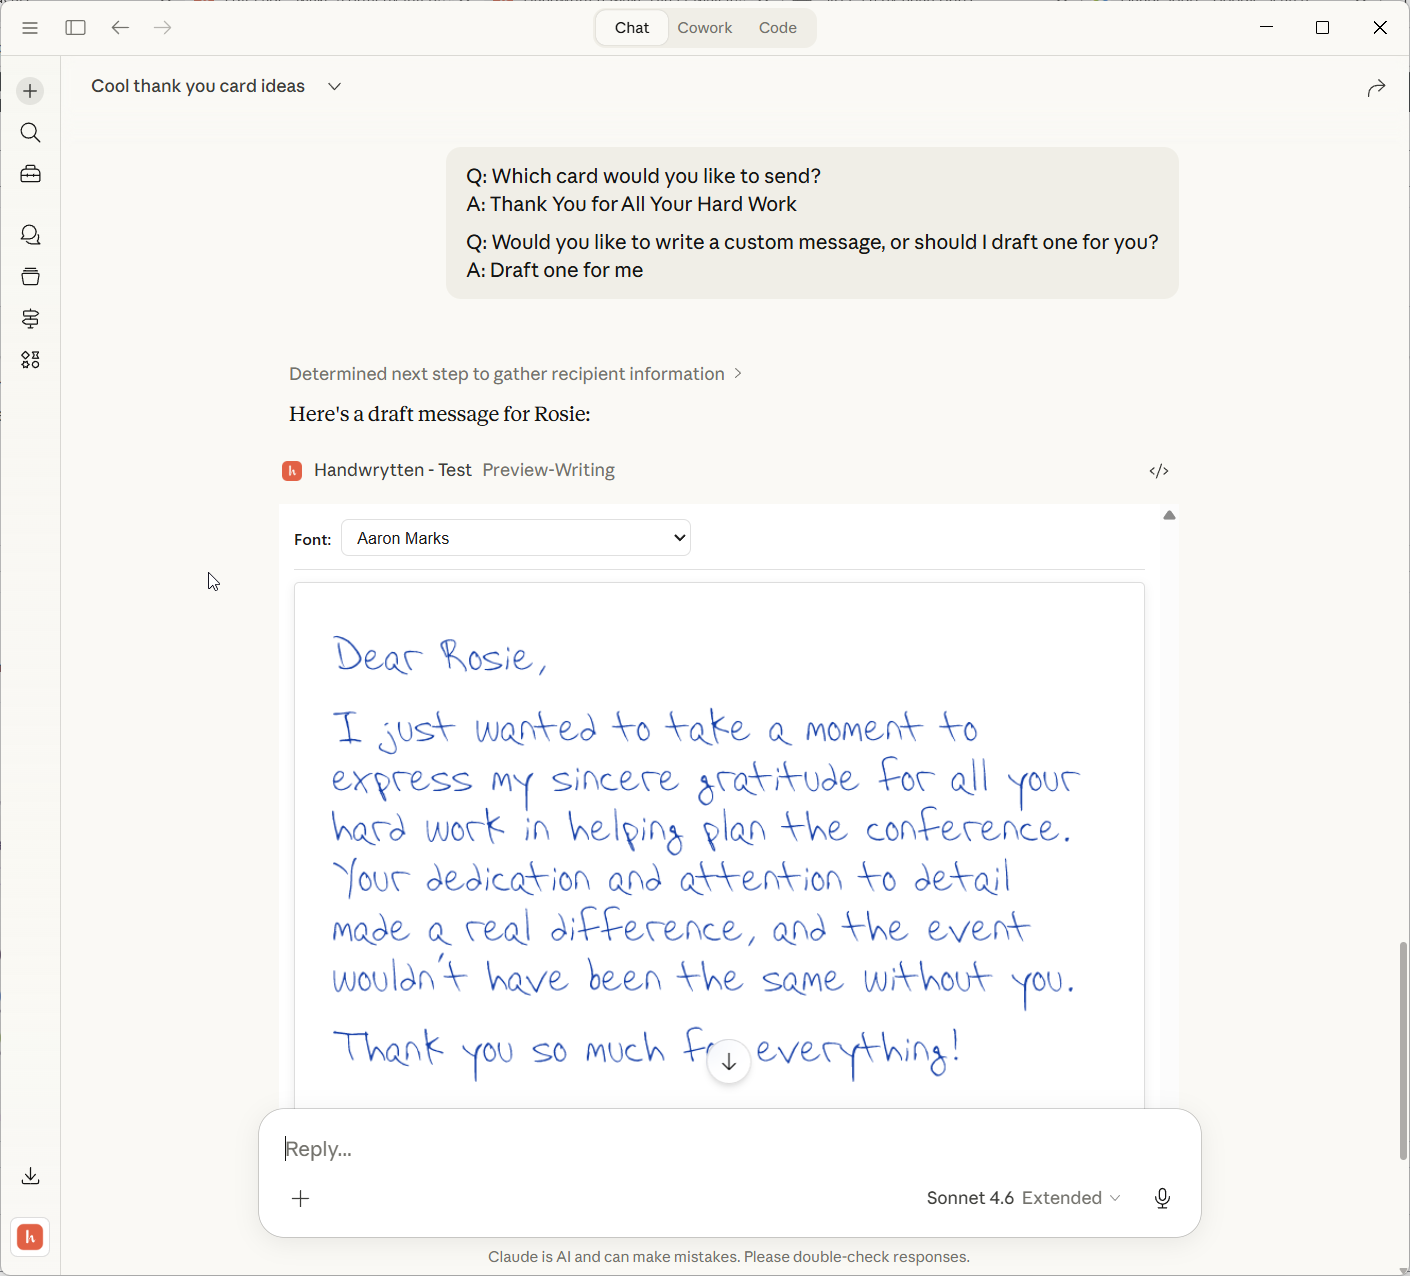The height and width of the screenshot is (1276, 1410).
Task: Click the Reply text input field
Action: tap(700, 1149)
